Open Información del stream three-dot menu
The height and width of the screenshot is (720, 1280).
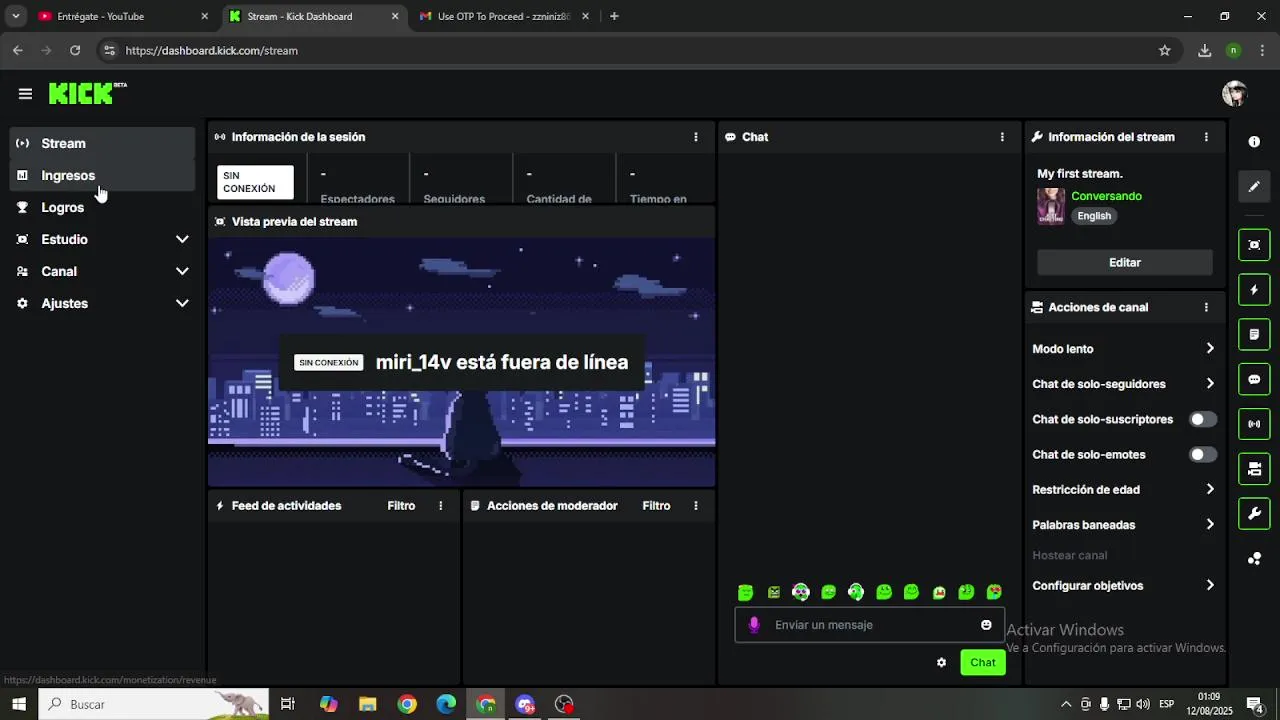point(1206,137)
